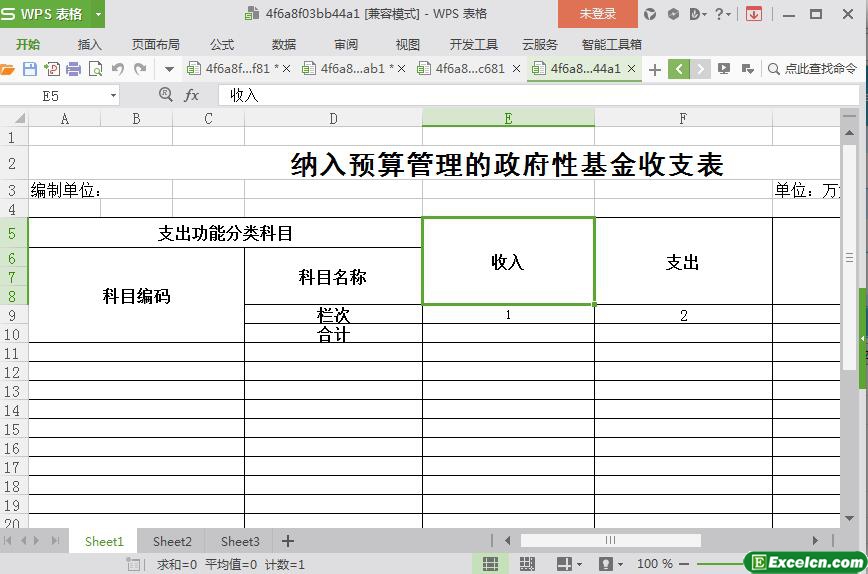
Task: Select the 插入 ribbon tab
Action: (x=89, y=44)
